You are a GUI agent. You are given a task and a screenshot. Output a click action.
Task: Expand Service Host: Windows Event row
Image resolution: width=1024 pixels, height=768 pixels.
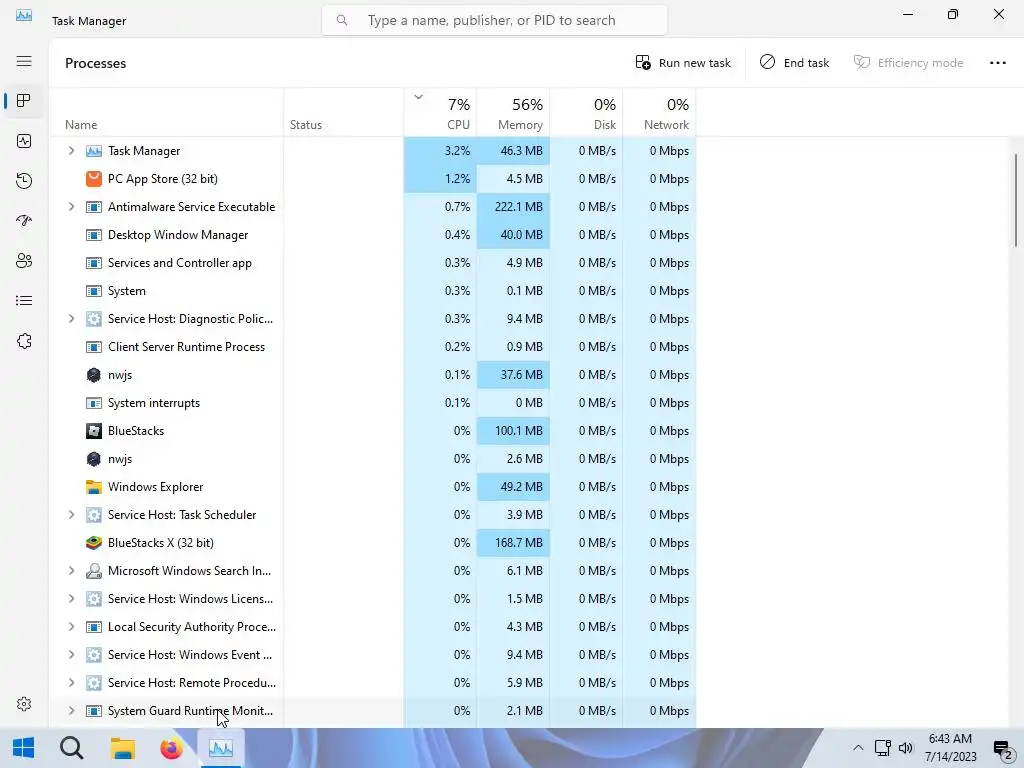(71, 654)
